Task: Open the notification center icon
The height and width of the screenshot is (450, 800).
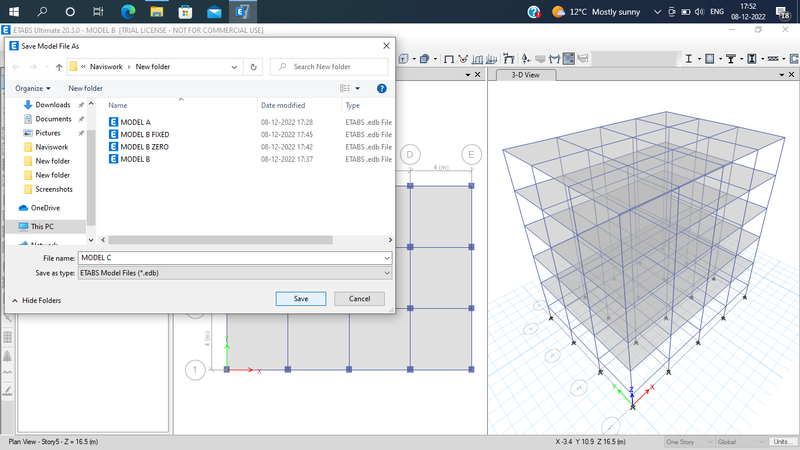Action: tap(782, 12)
